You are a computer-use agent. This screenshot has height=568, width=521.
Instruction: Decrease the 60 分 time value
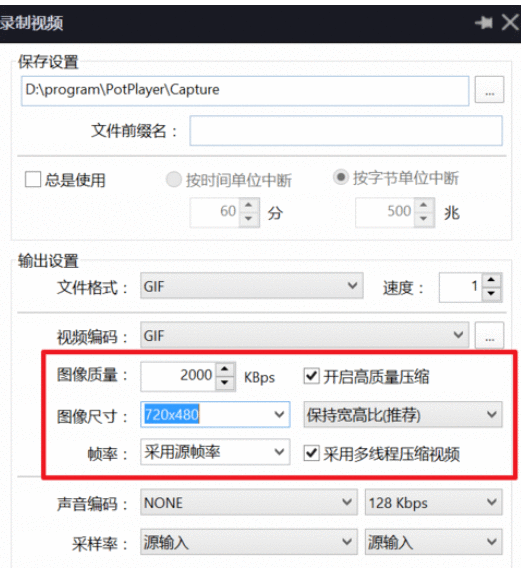pos(249,219)
